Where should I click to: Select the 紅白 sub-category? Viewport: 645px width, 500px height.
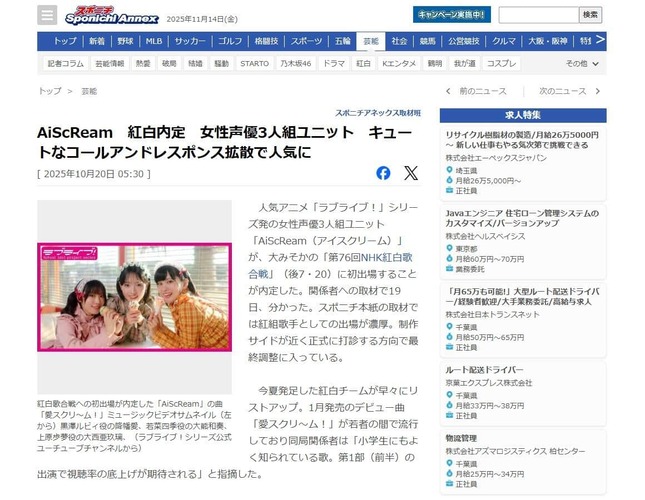tap(363, 64)
